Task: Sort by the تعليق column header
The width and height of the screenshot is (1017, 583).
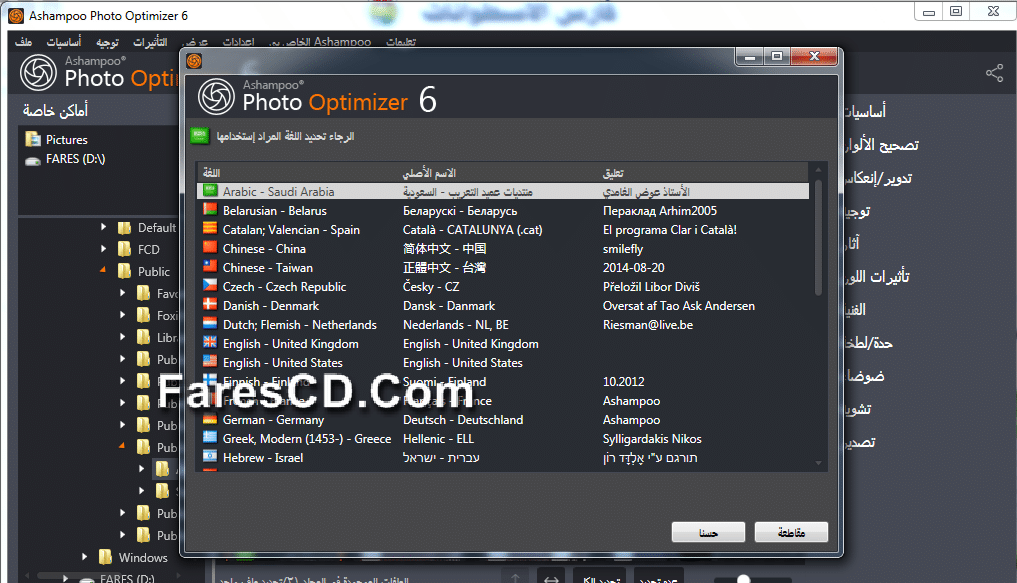Action: 613,173
